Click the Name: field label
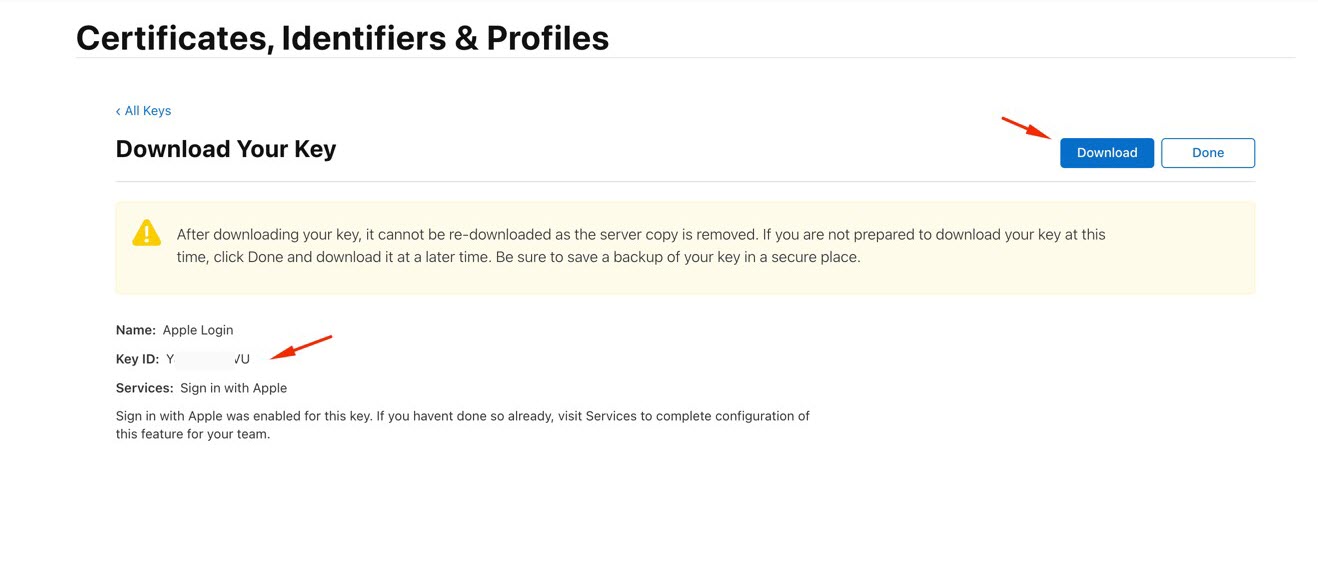The image size is (1318, 566). click(136, 330)
